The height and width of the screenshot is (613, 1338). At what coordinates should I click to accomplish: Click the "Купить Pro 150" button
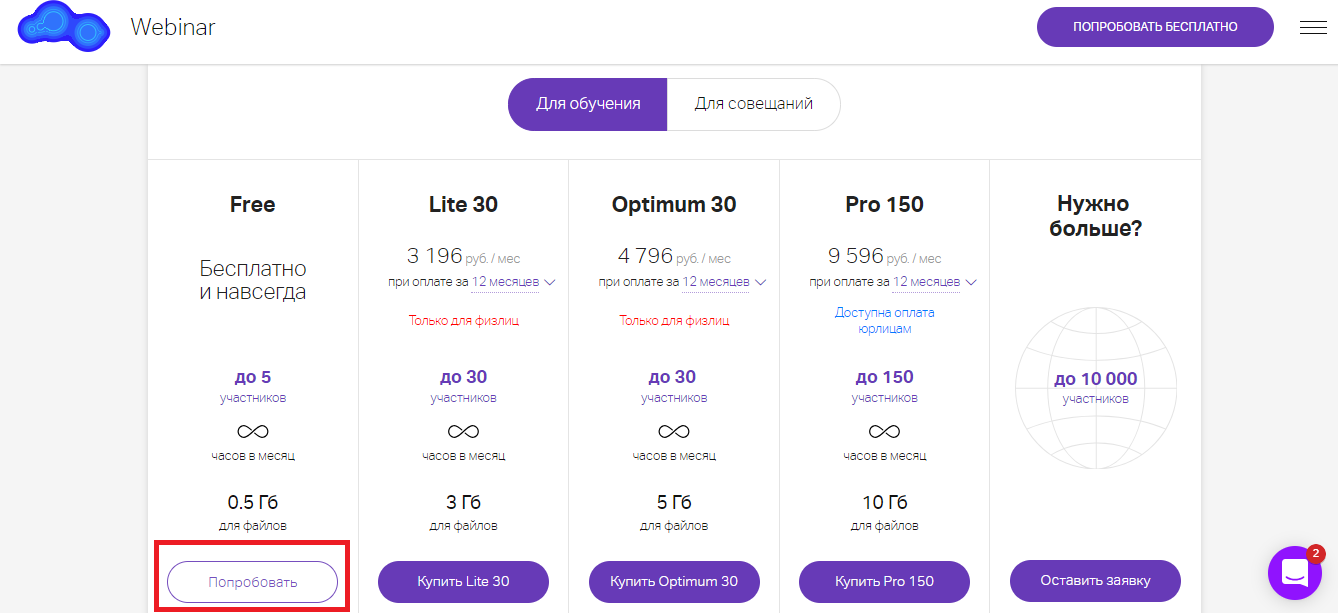pos(884,581)
